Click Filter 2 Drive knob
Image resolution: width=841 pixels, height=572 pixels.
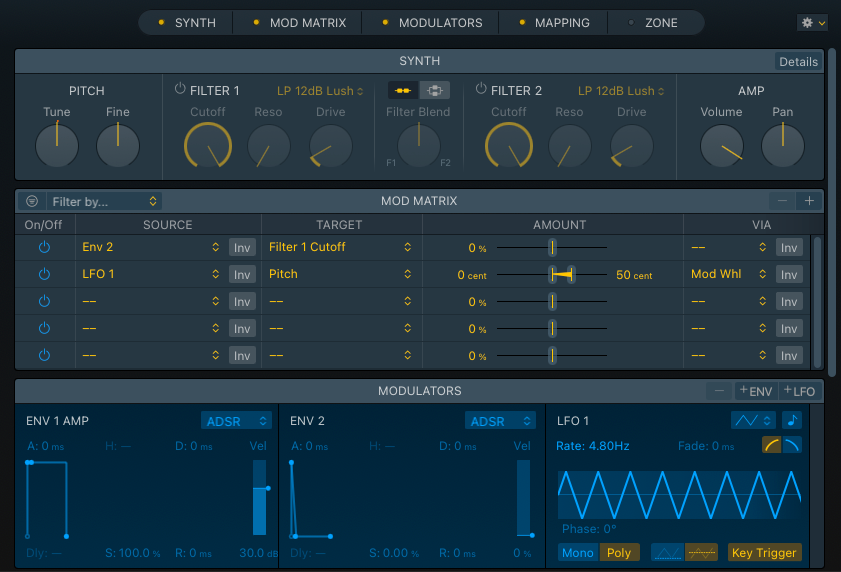point(632,145)
